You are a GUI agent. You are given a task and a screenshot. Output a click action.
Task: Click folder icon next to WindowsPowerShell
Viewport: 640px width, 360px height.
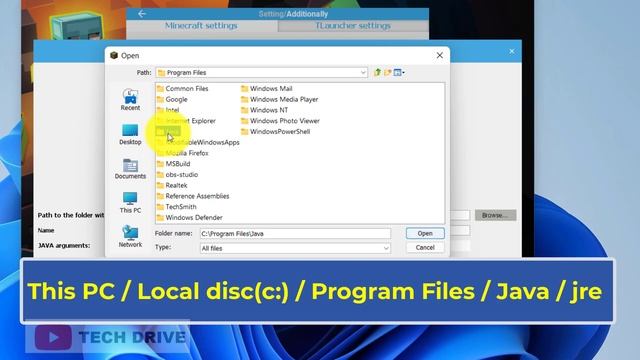point(244,131)
